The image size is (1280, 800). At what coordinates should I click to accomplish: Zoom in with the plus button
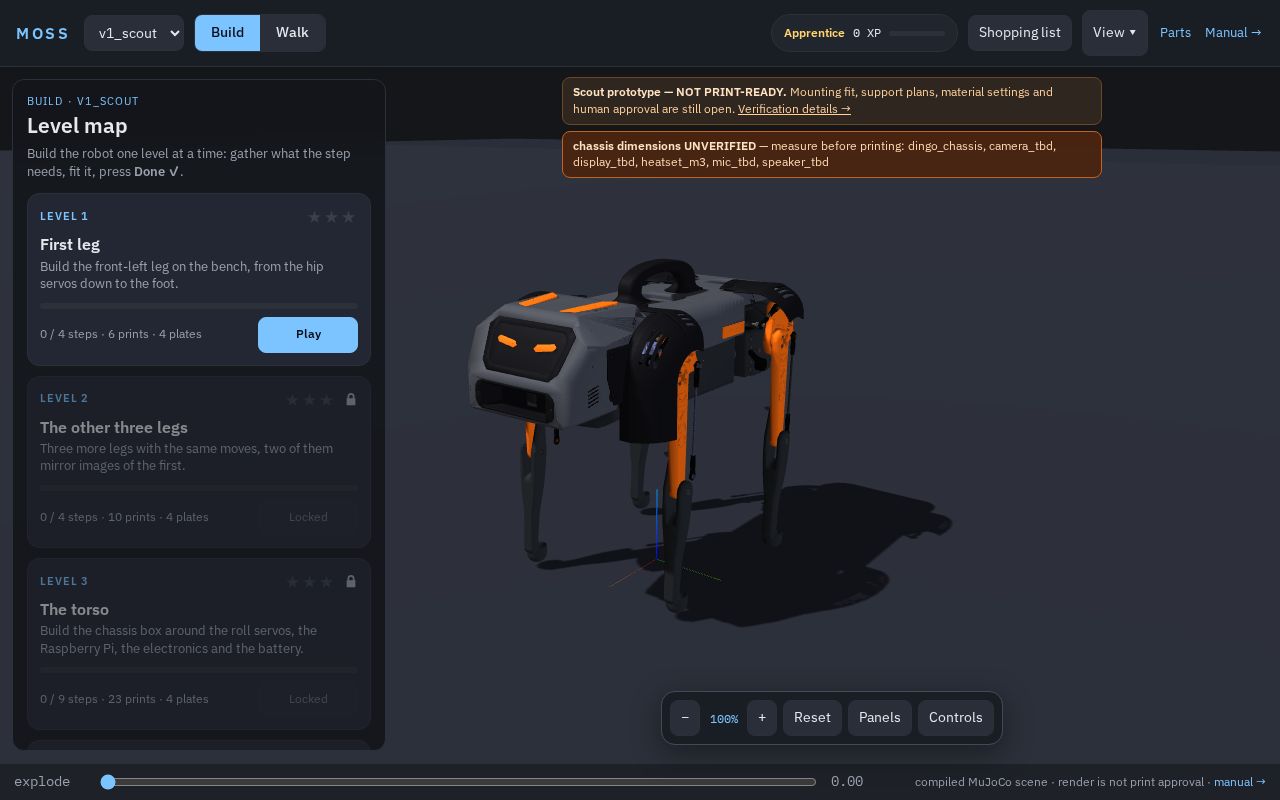tap(762, 718)
